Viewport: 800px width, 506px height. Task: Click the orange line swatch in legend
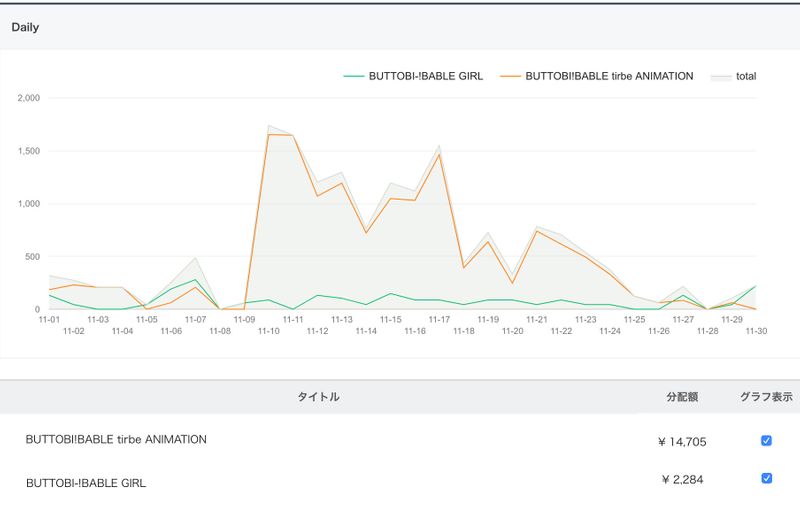coord(510,76)
